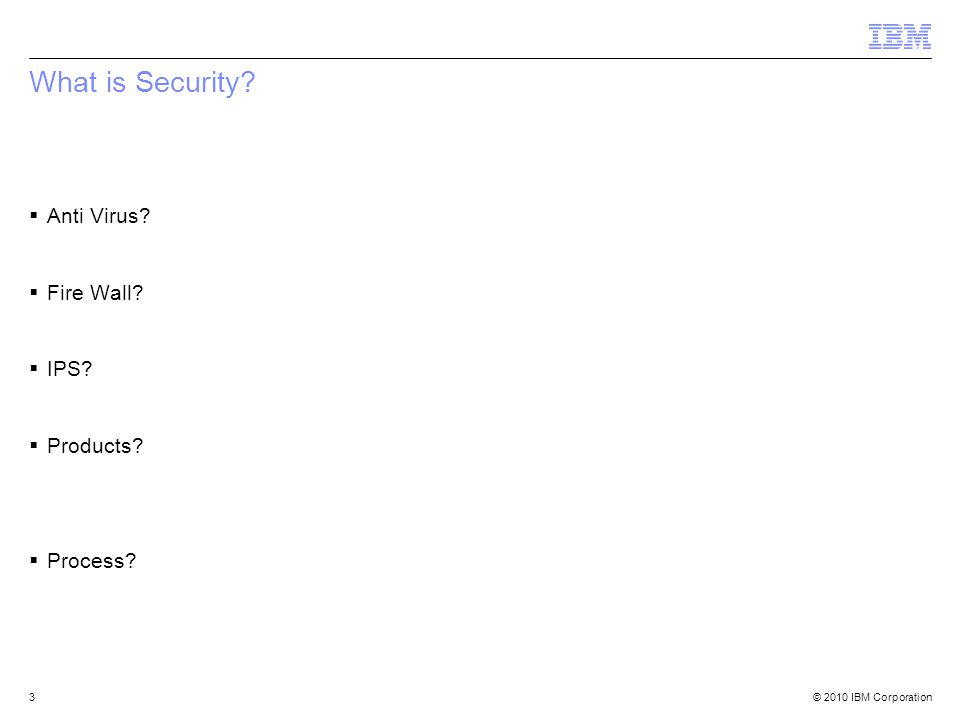Select the square bullet before Anti Virus
The image size is (960, 720).
click(34, 216)
